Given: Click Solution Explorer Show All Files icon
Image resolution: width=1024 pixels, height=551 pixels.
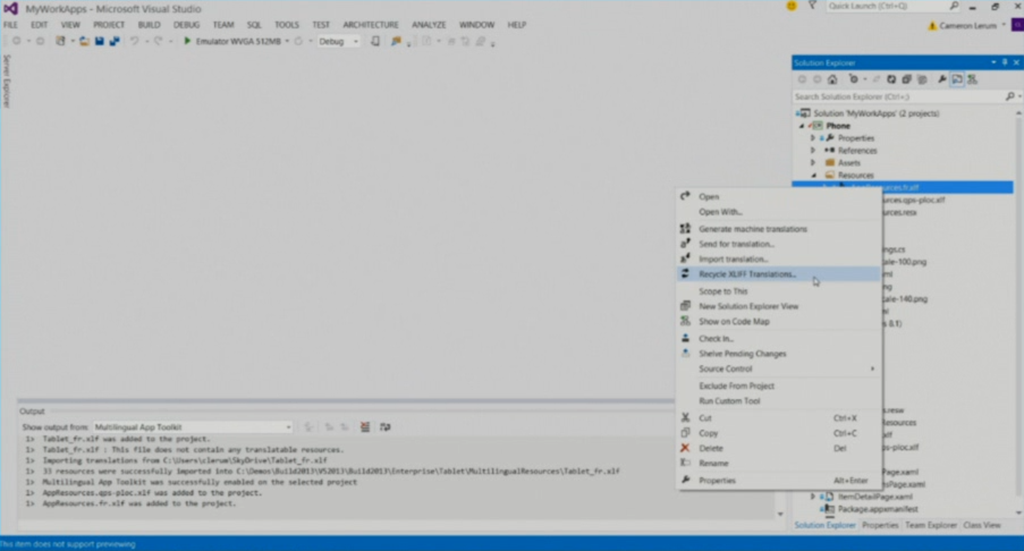Looking at the screenshot, I should coord(922,80).
